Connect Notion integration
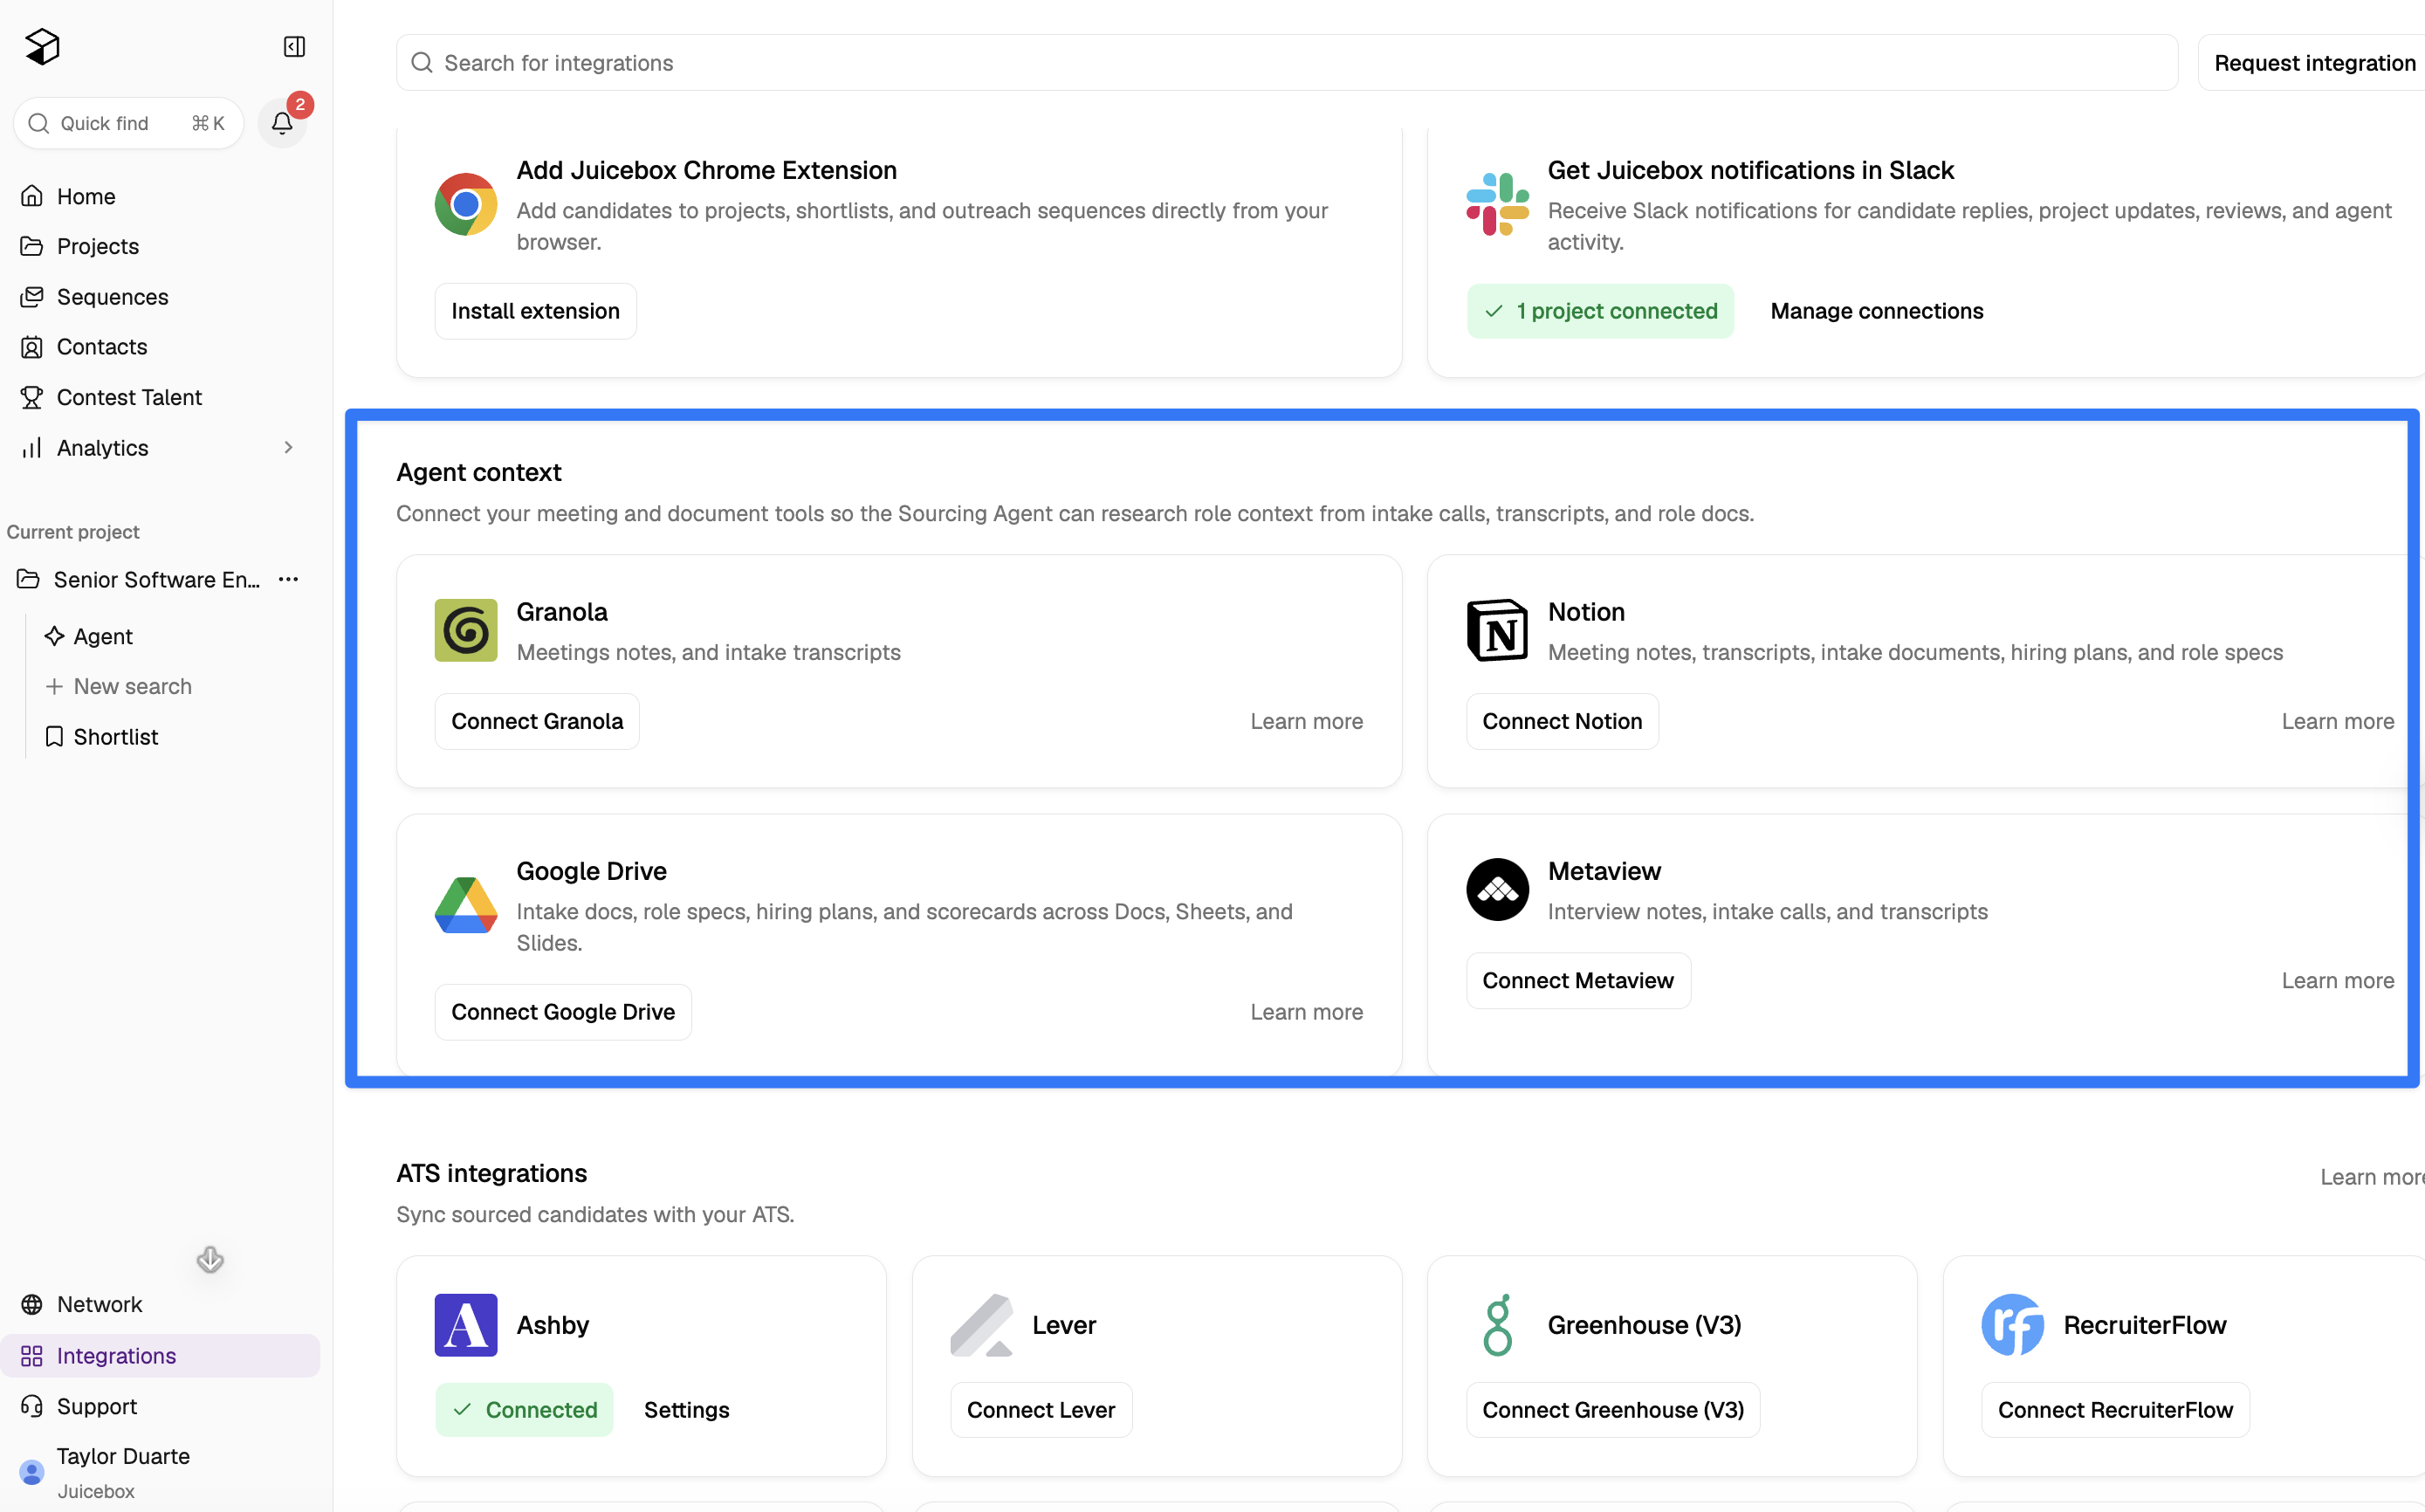The image size is (2425, 1512). 1562,721
